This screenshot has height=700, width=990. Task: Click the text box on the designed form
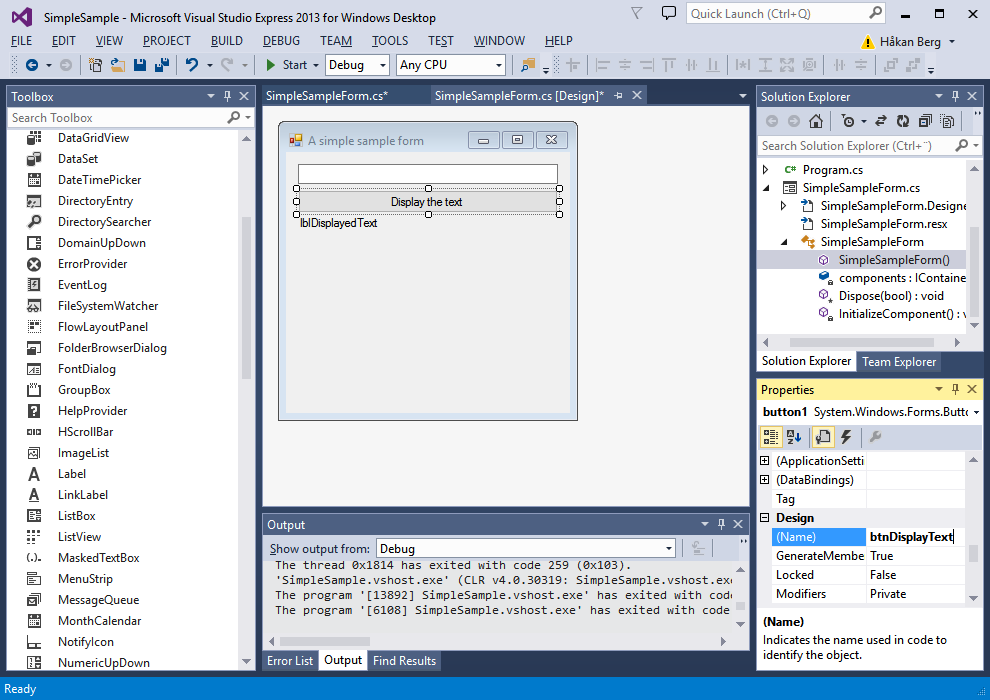click(427, 174)
